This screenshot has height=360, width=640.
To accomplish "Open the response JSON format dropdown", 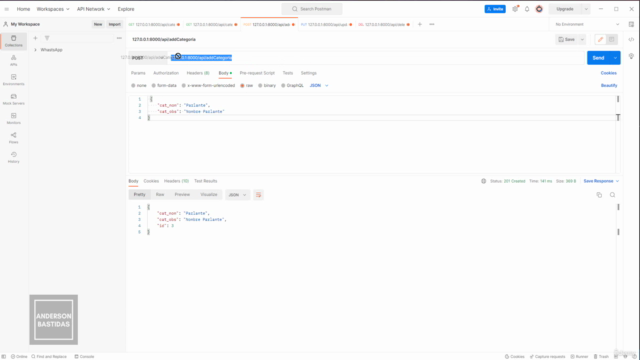I will [x=237, y=195].
